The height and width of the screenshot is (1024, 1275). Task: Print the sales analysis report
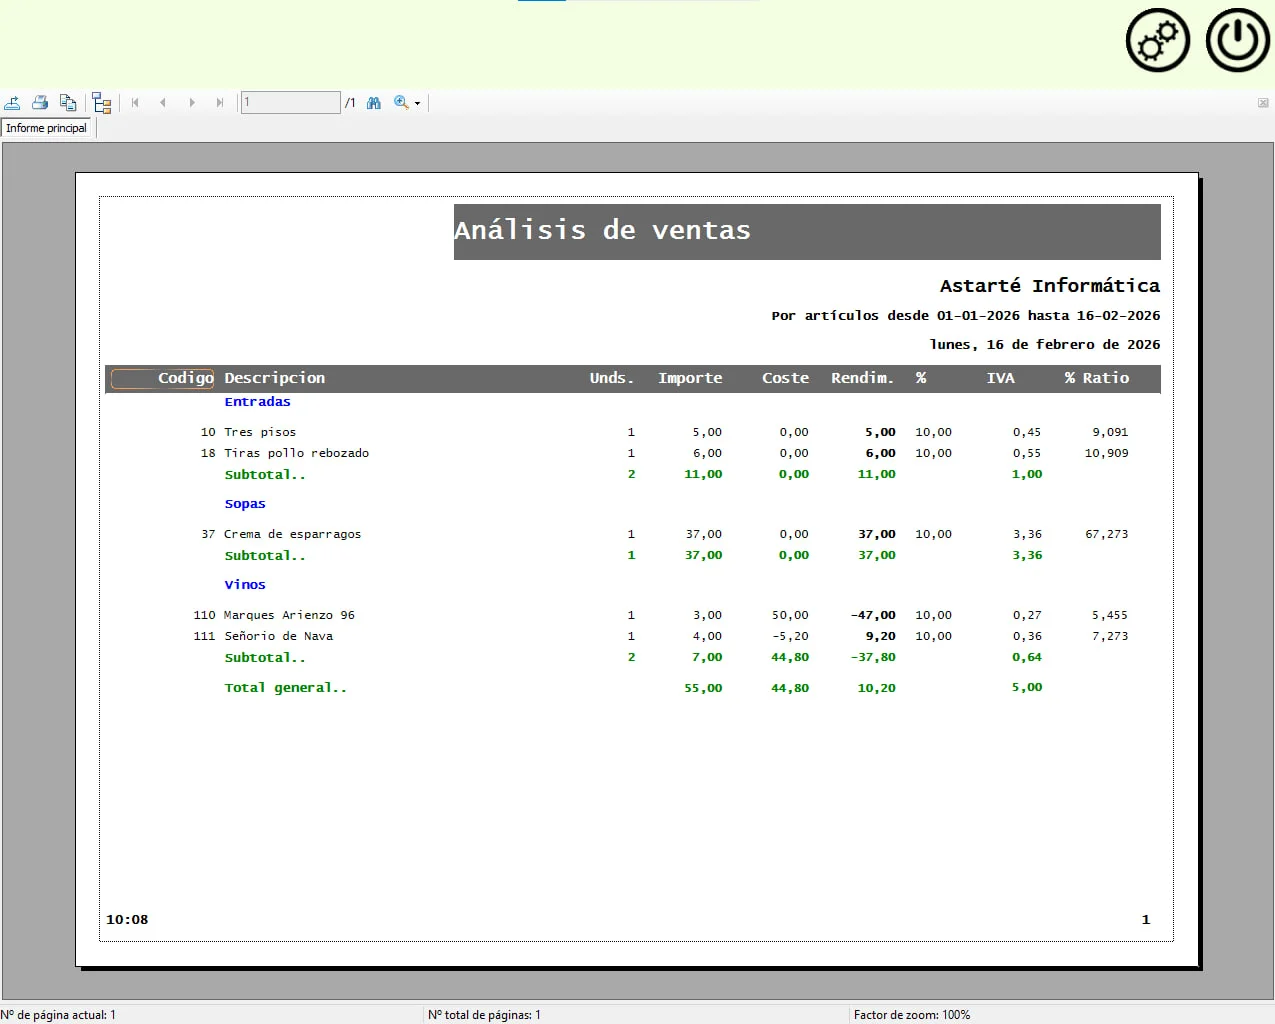(x=40, y=103)
